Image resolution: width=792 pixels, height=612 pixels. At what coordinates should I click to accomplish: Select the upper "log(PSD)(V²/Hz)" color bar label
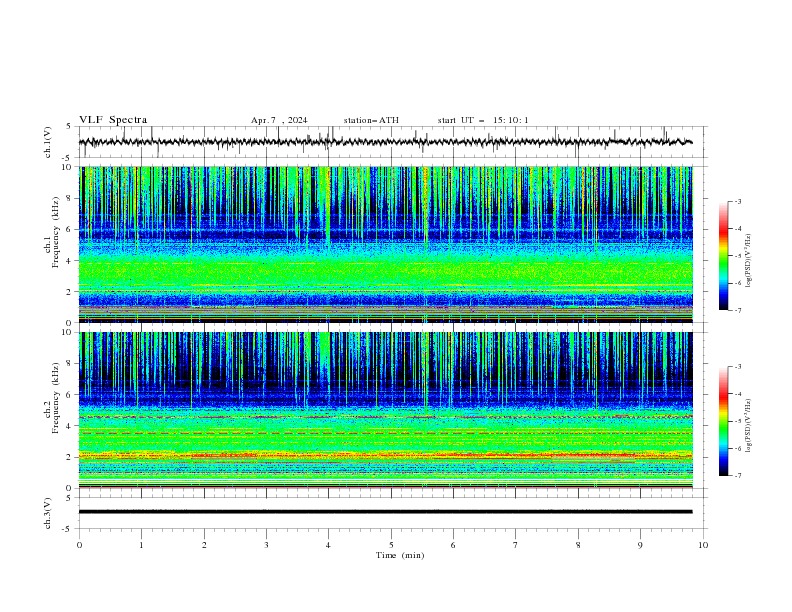[749, 261]
